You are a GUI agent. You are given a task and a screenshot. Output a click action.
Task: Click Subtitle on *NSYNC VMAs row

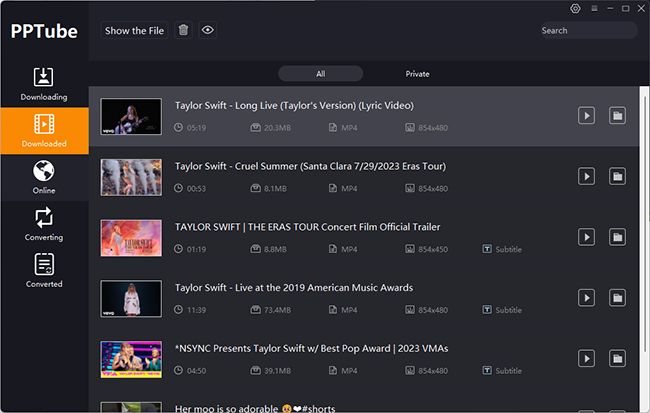[x=502, y=371]
